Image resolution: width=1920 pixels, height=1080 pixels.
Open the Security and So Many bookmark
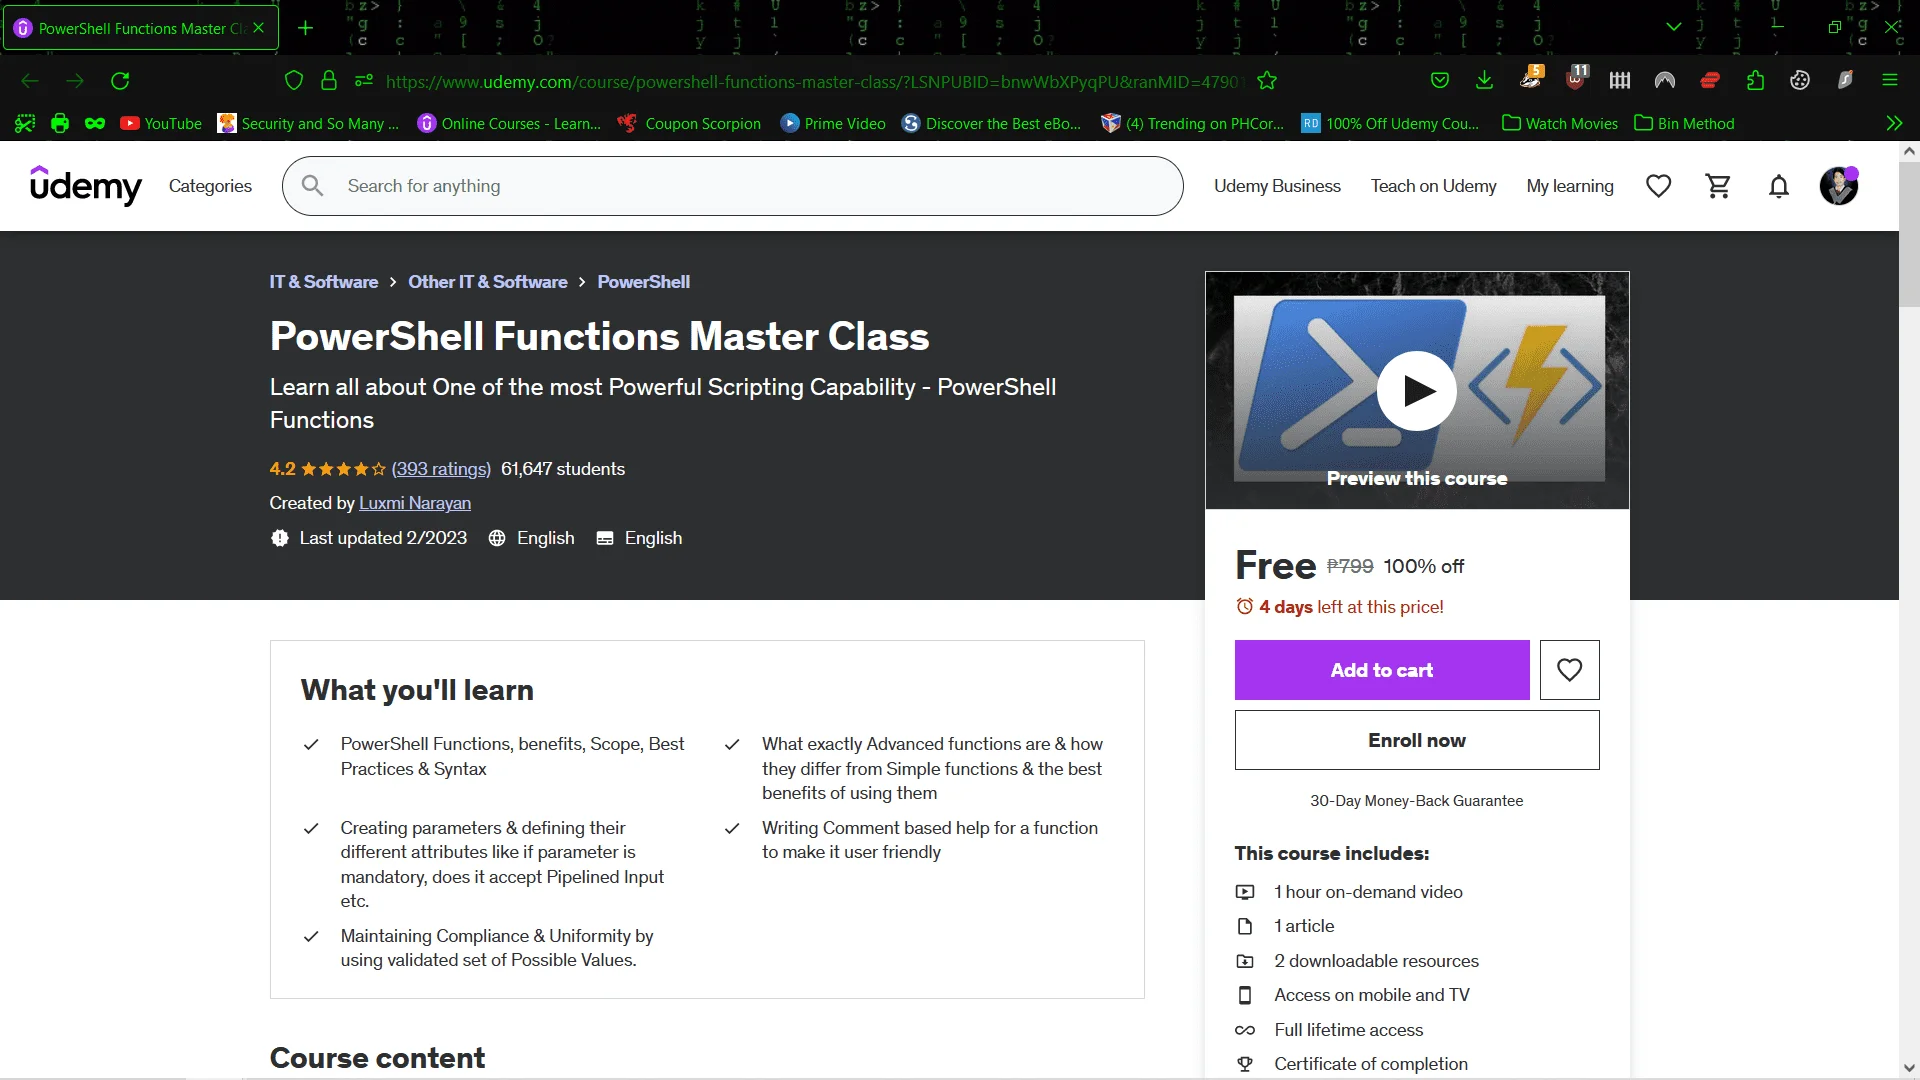tap(308, 123)
